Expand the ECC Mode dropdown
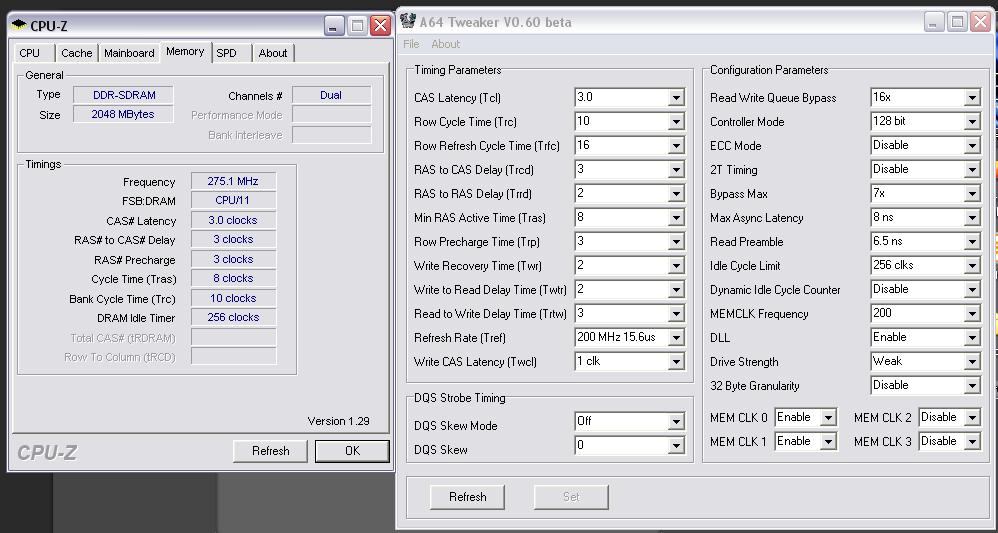The width and height of the screenshot is (998, 533). pyautogui.click(x=972, y=146)
